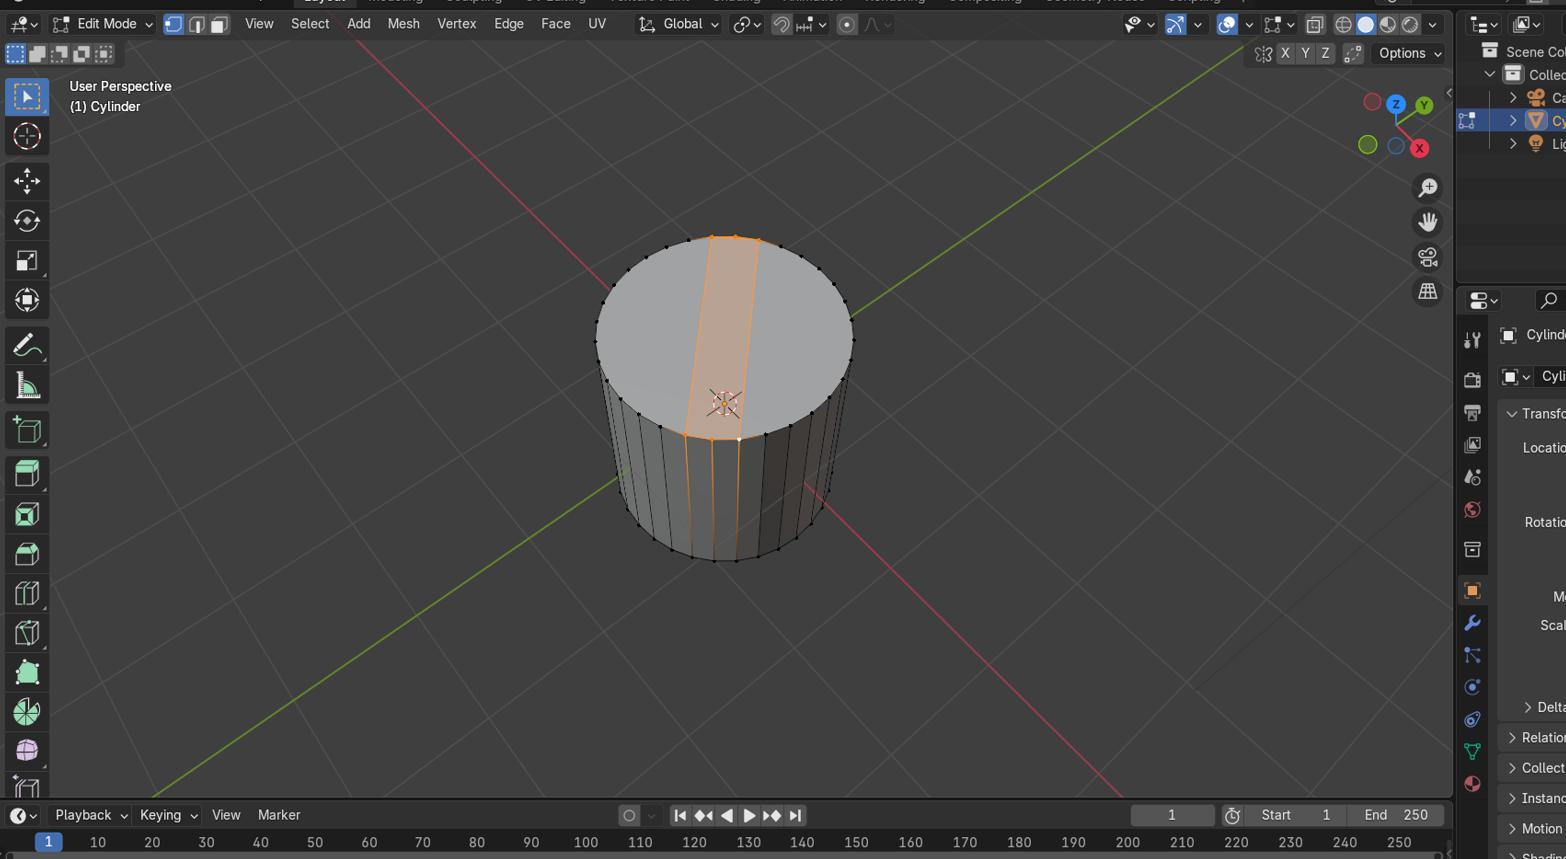Expand the Light item in outliner
Image resolution: width=1566 pixels, height=859 pixels.
1513,143
